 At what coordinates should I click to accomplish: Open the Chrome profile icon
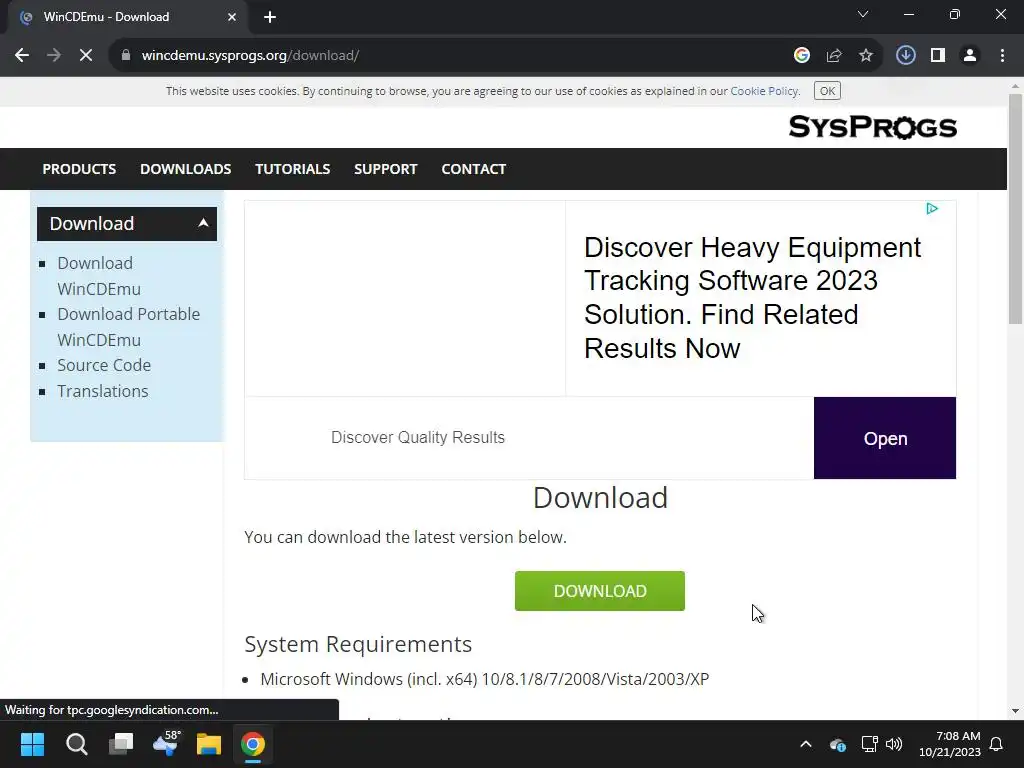point(970,56)
